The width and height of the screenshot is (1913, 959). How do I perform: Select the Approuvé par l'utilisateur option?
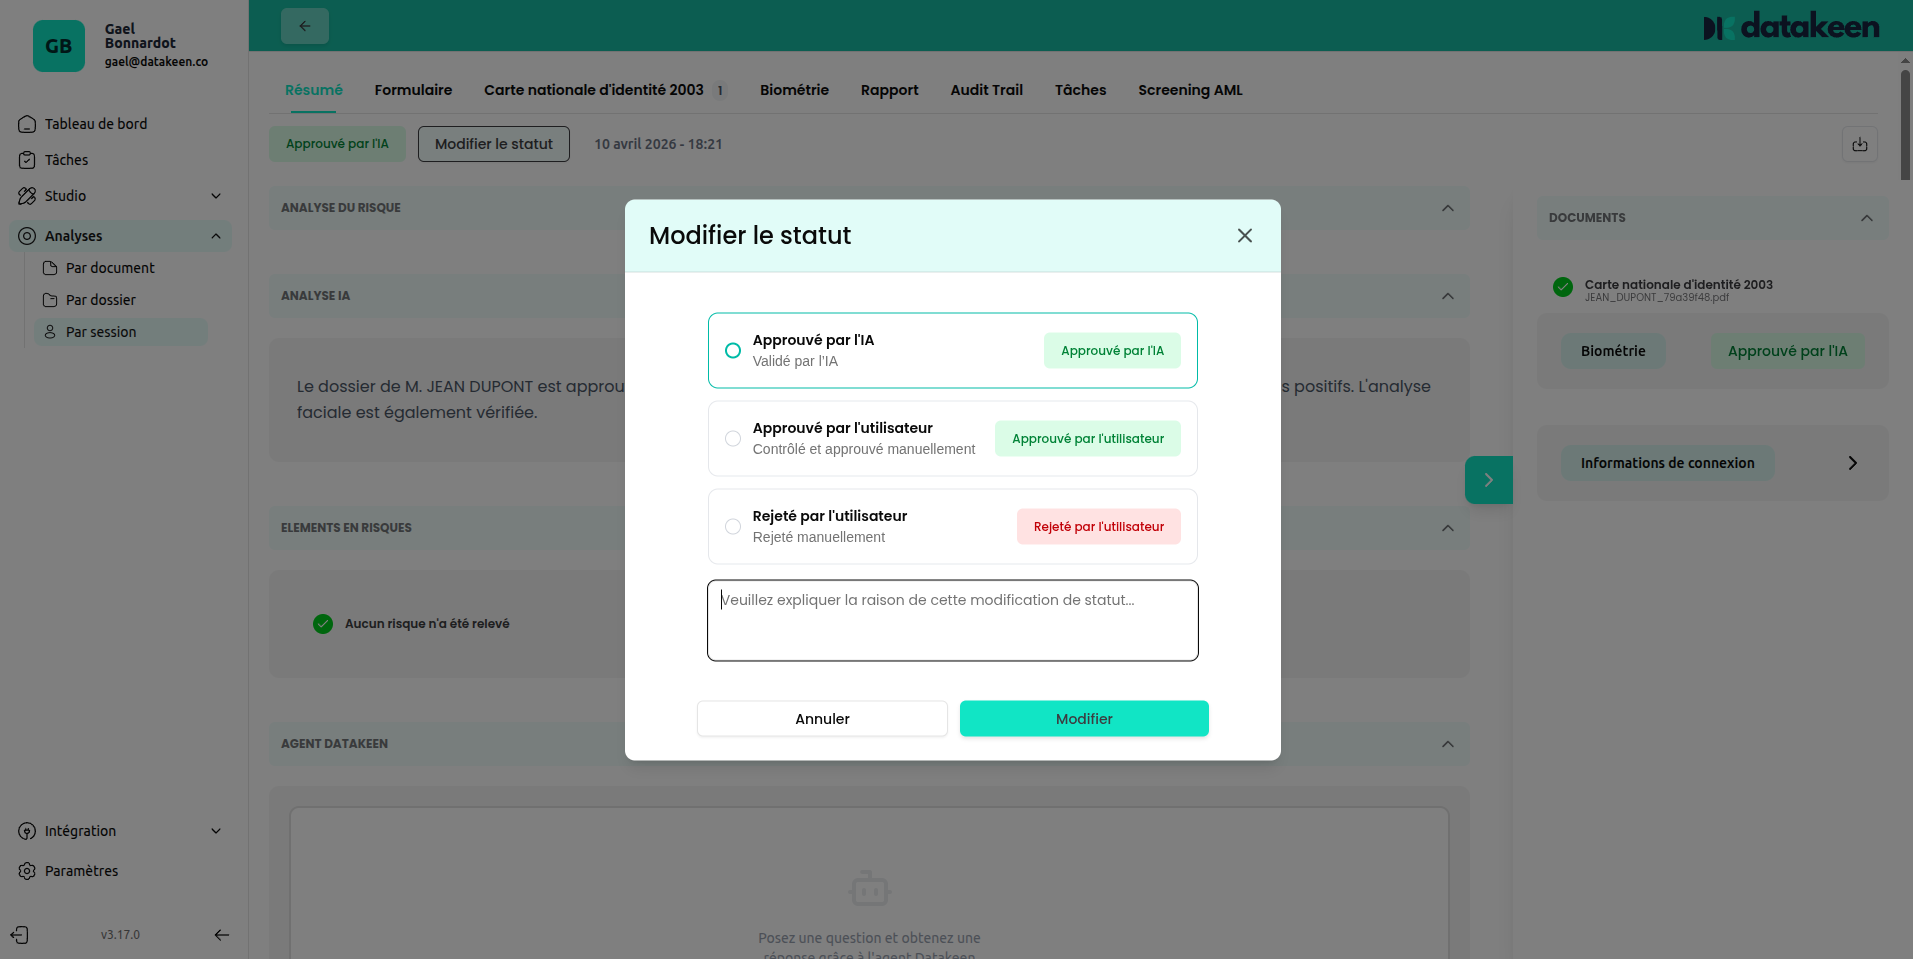coord(733,438)
